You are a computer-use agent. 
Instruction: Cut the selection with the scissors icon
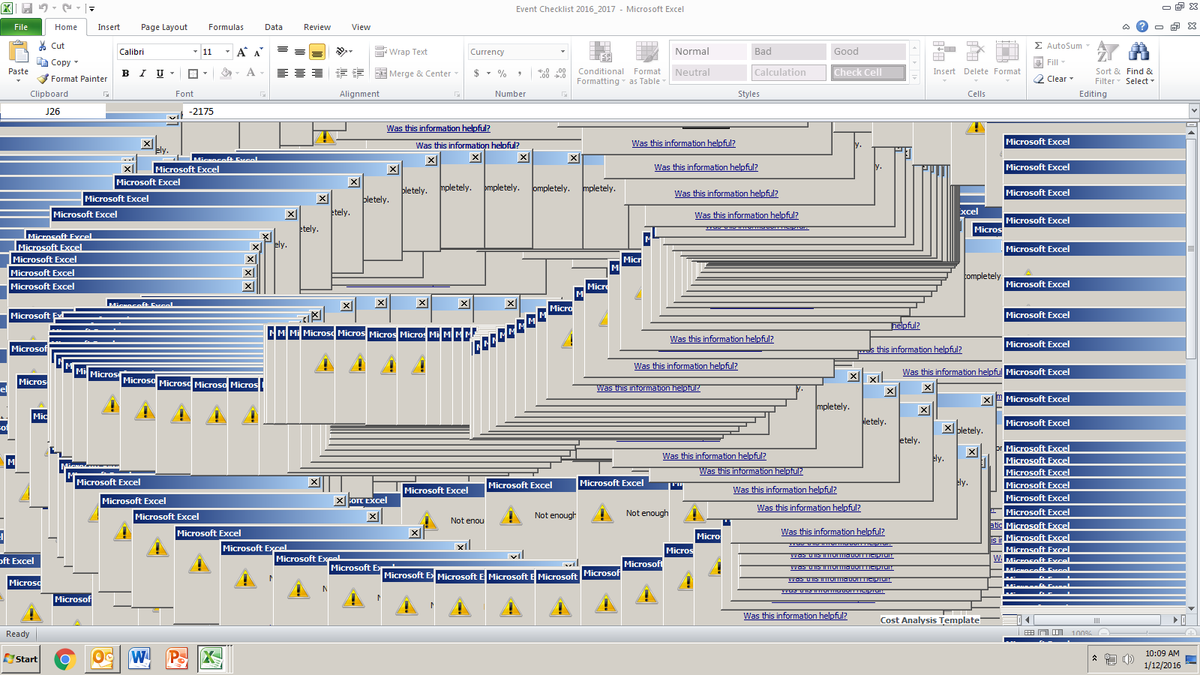click(42, 46)
